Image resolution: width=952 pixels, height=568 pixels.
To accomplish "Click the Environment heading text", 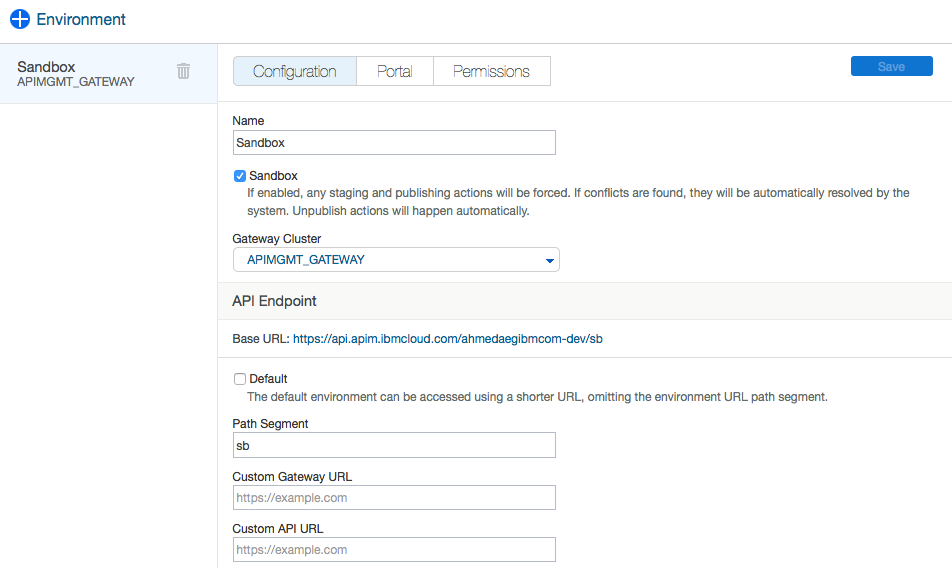I will pyautogui.click(x=81, y=19).
